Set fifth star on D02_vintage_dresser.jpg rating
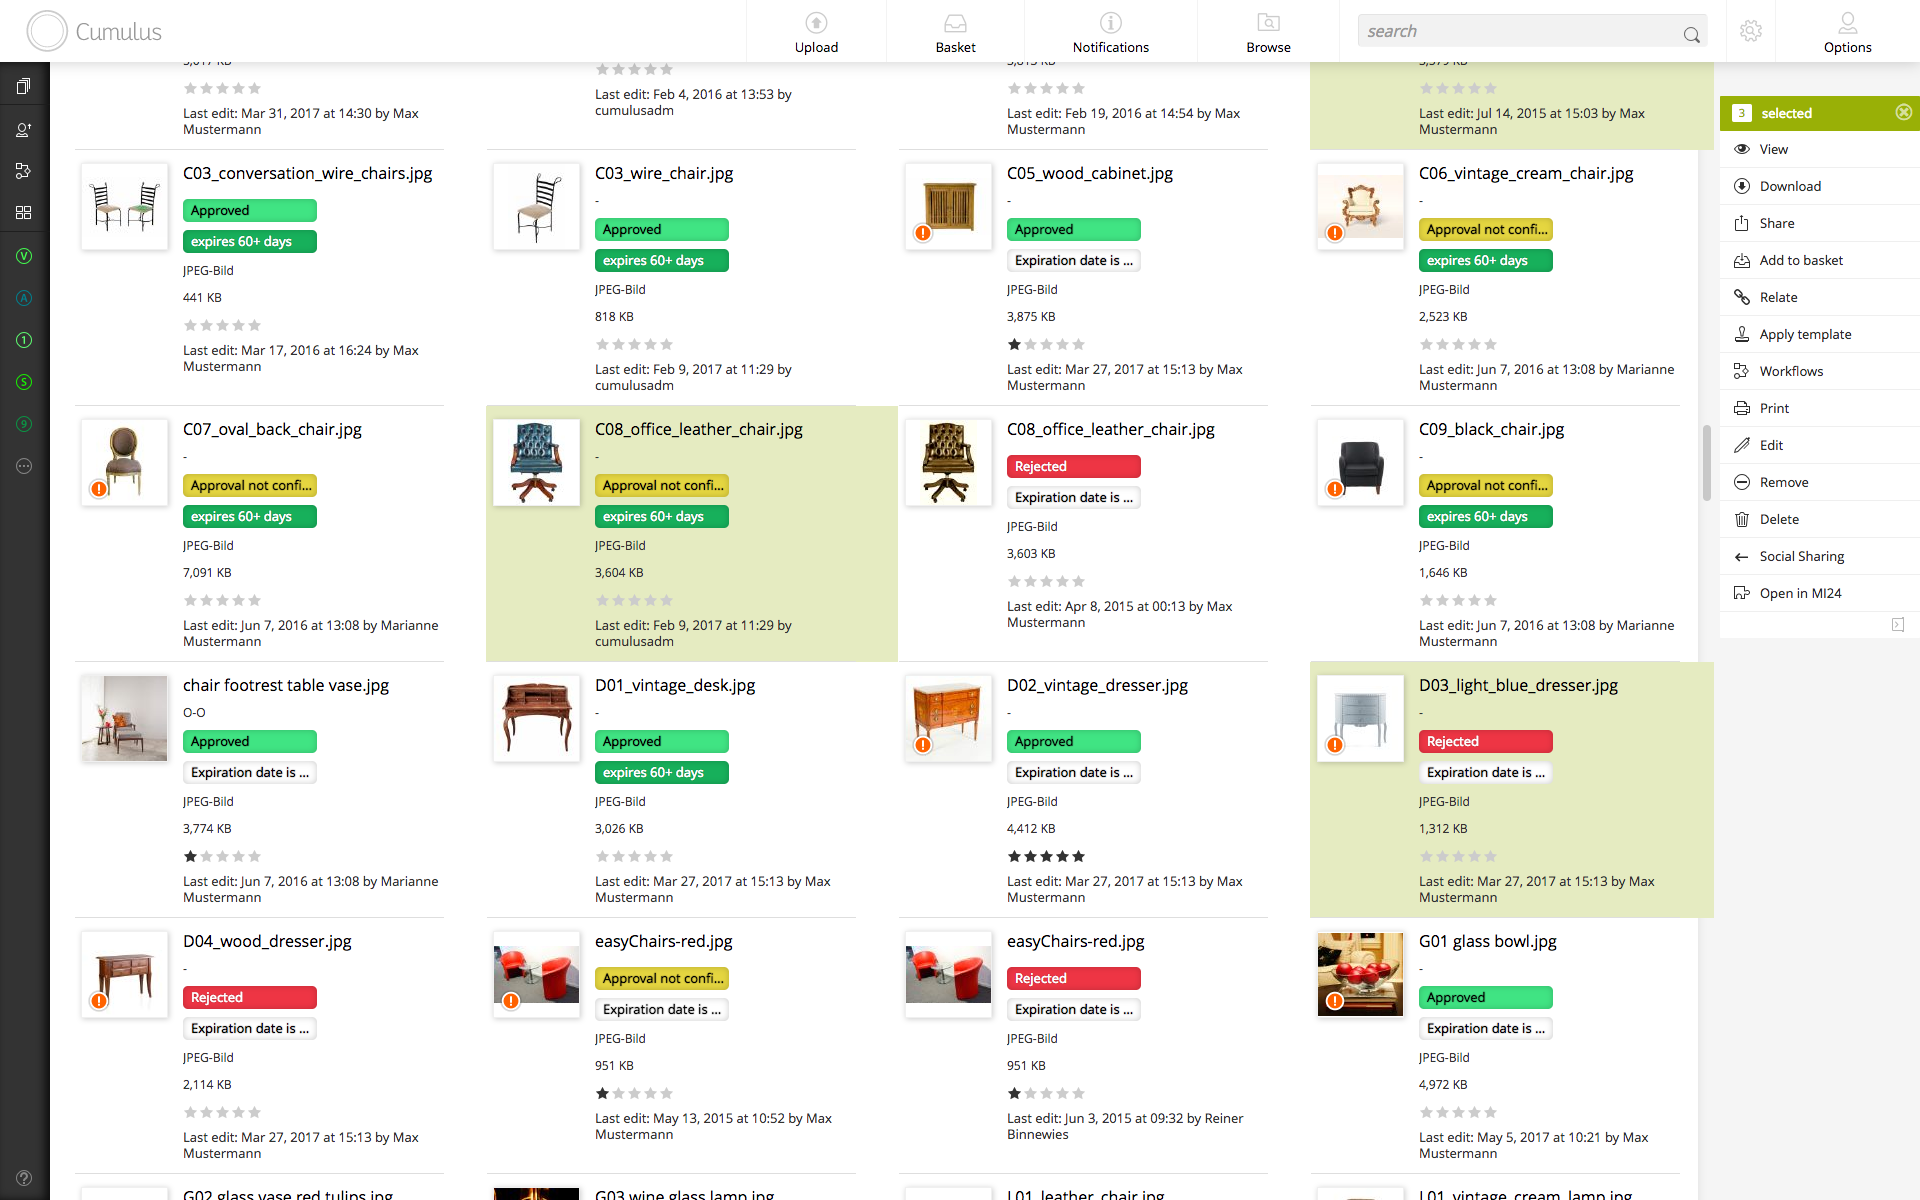Image resolution: width=1920 pixels, height=1200 pixels. 1078,856
